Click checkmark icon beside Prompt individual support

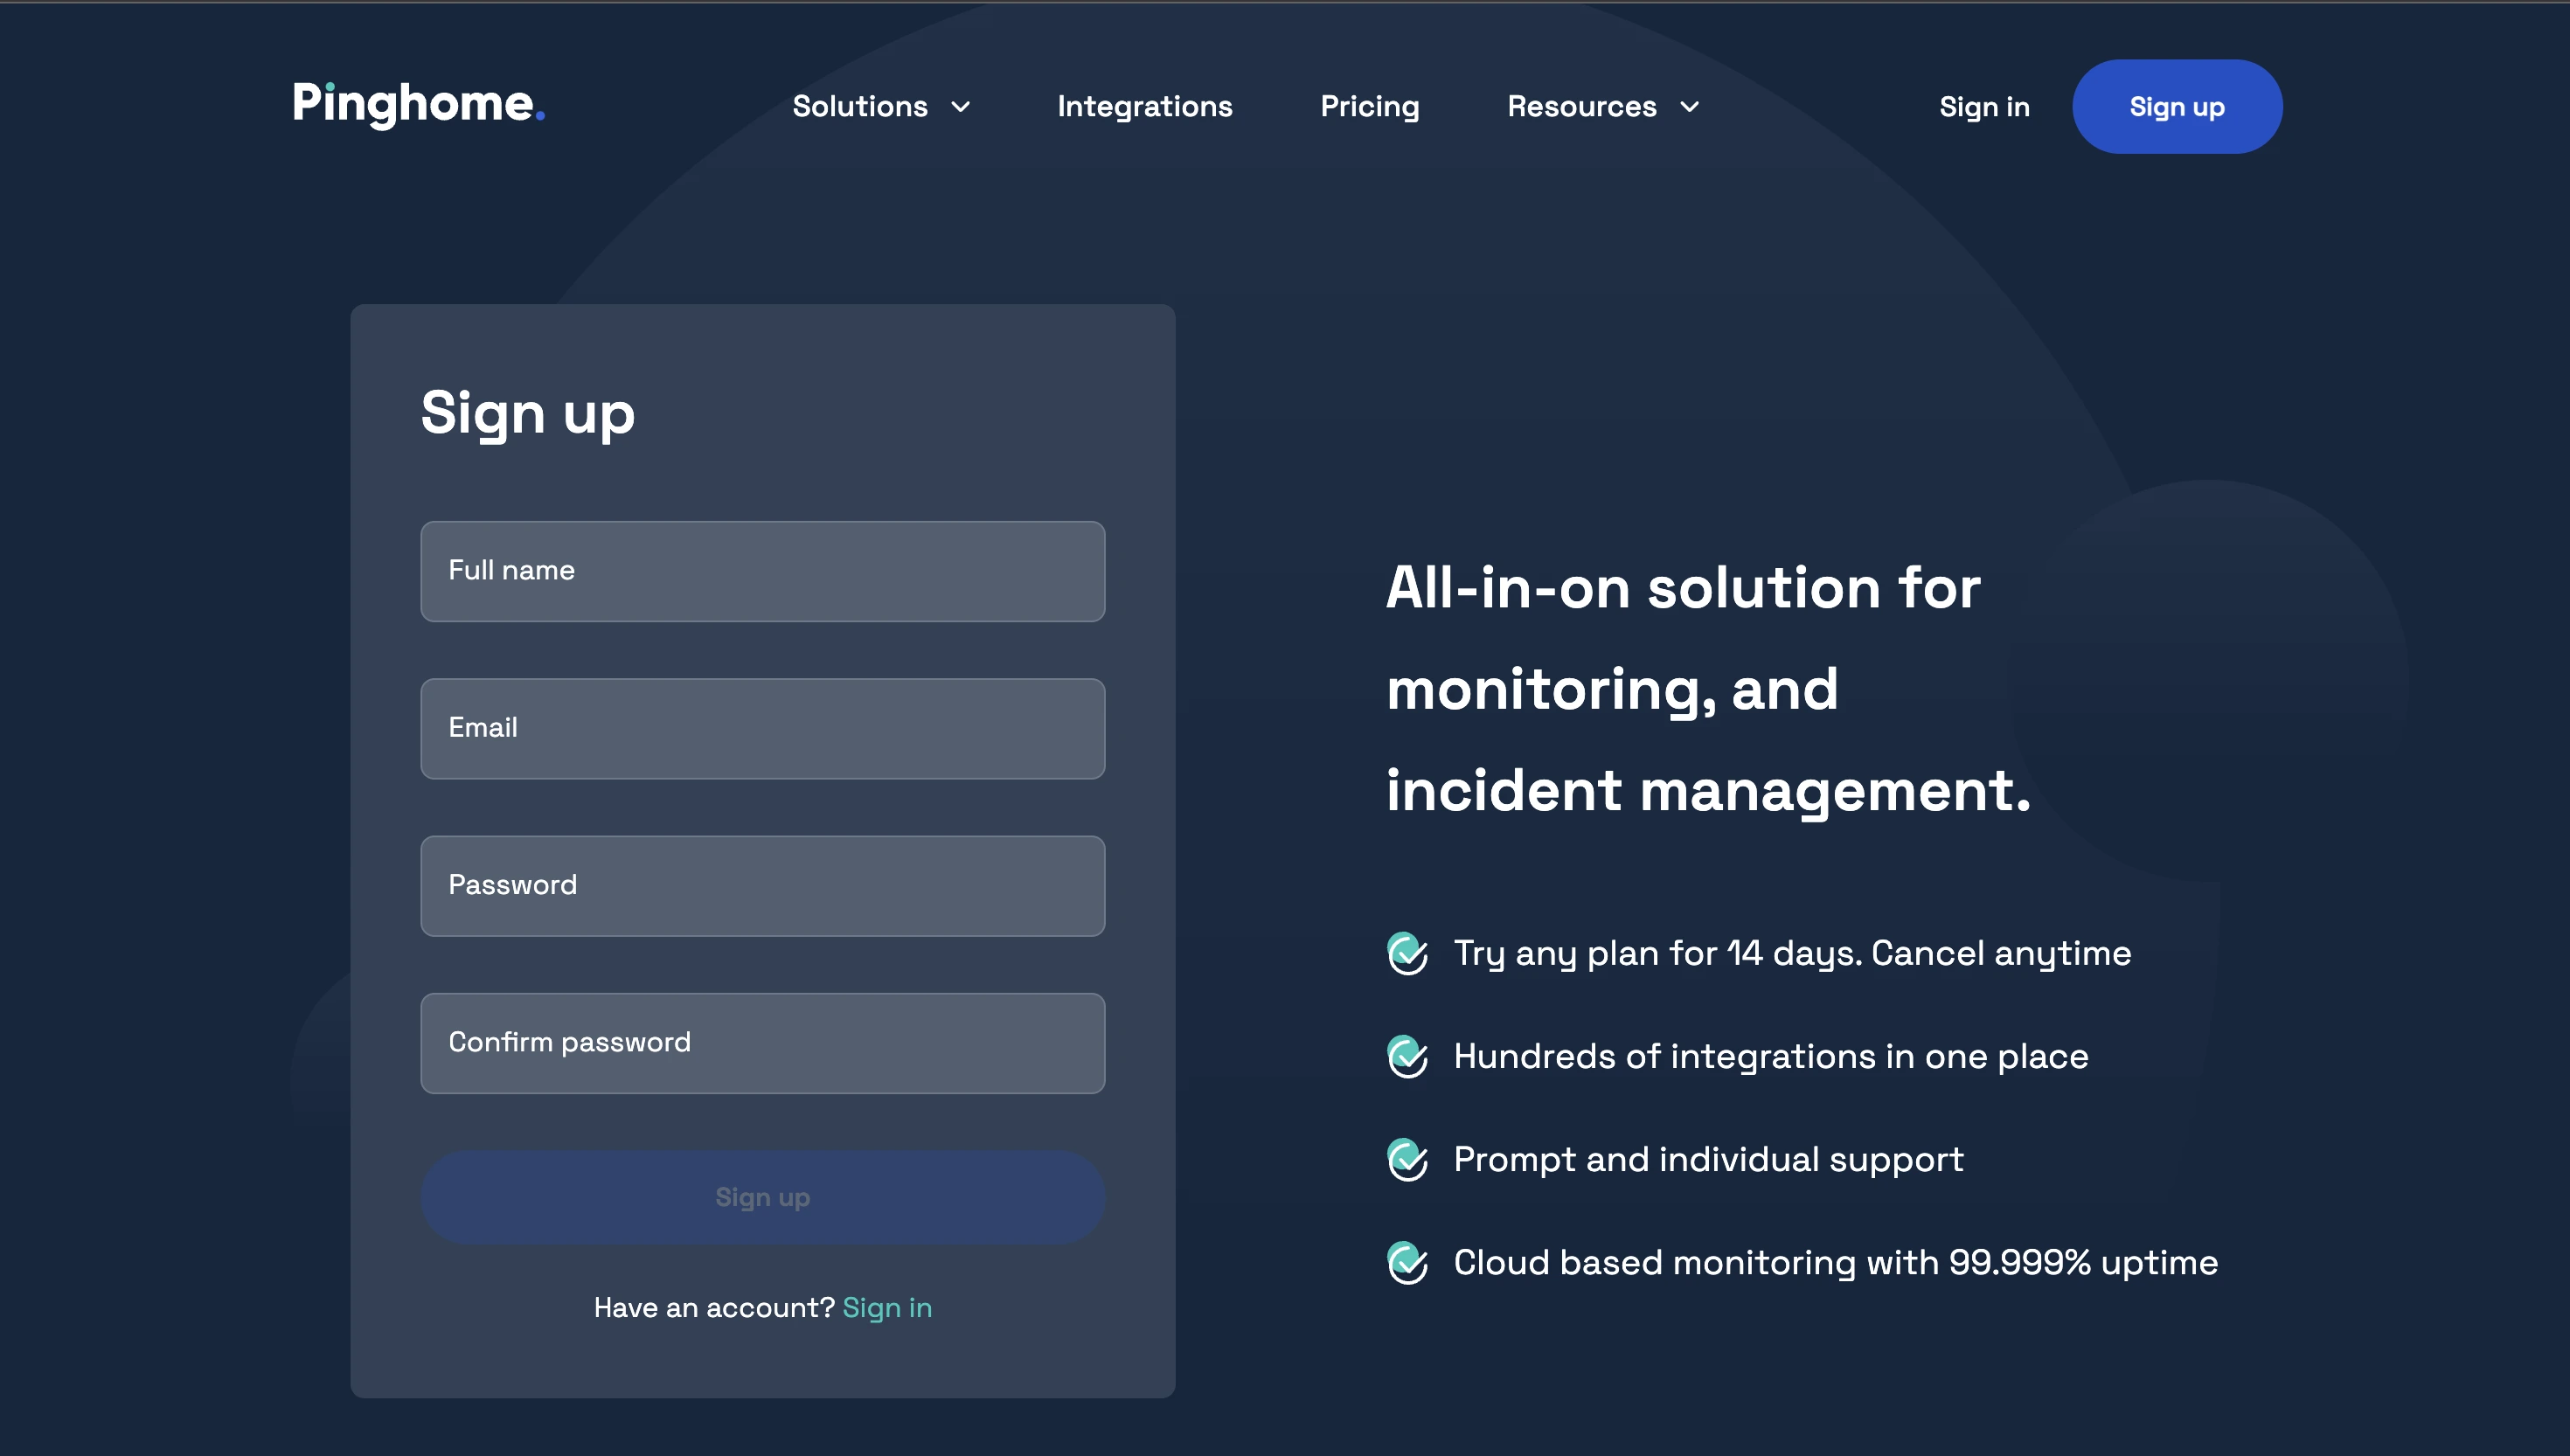pyautogui.click(x=1407, y=1159)
